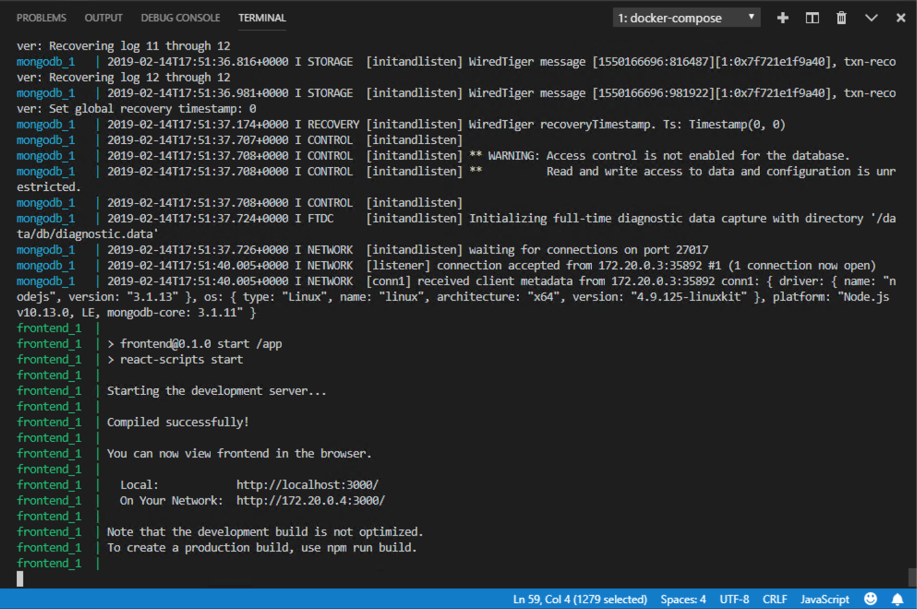Click the terminal scrollbar thumb
Image resolution: width=917 pixels, height=609 pixels.
pyautogui.click(x=912, y=577)
